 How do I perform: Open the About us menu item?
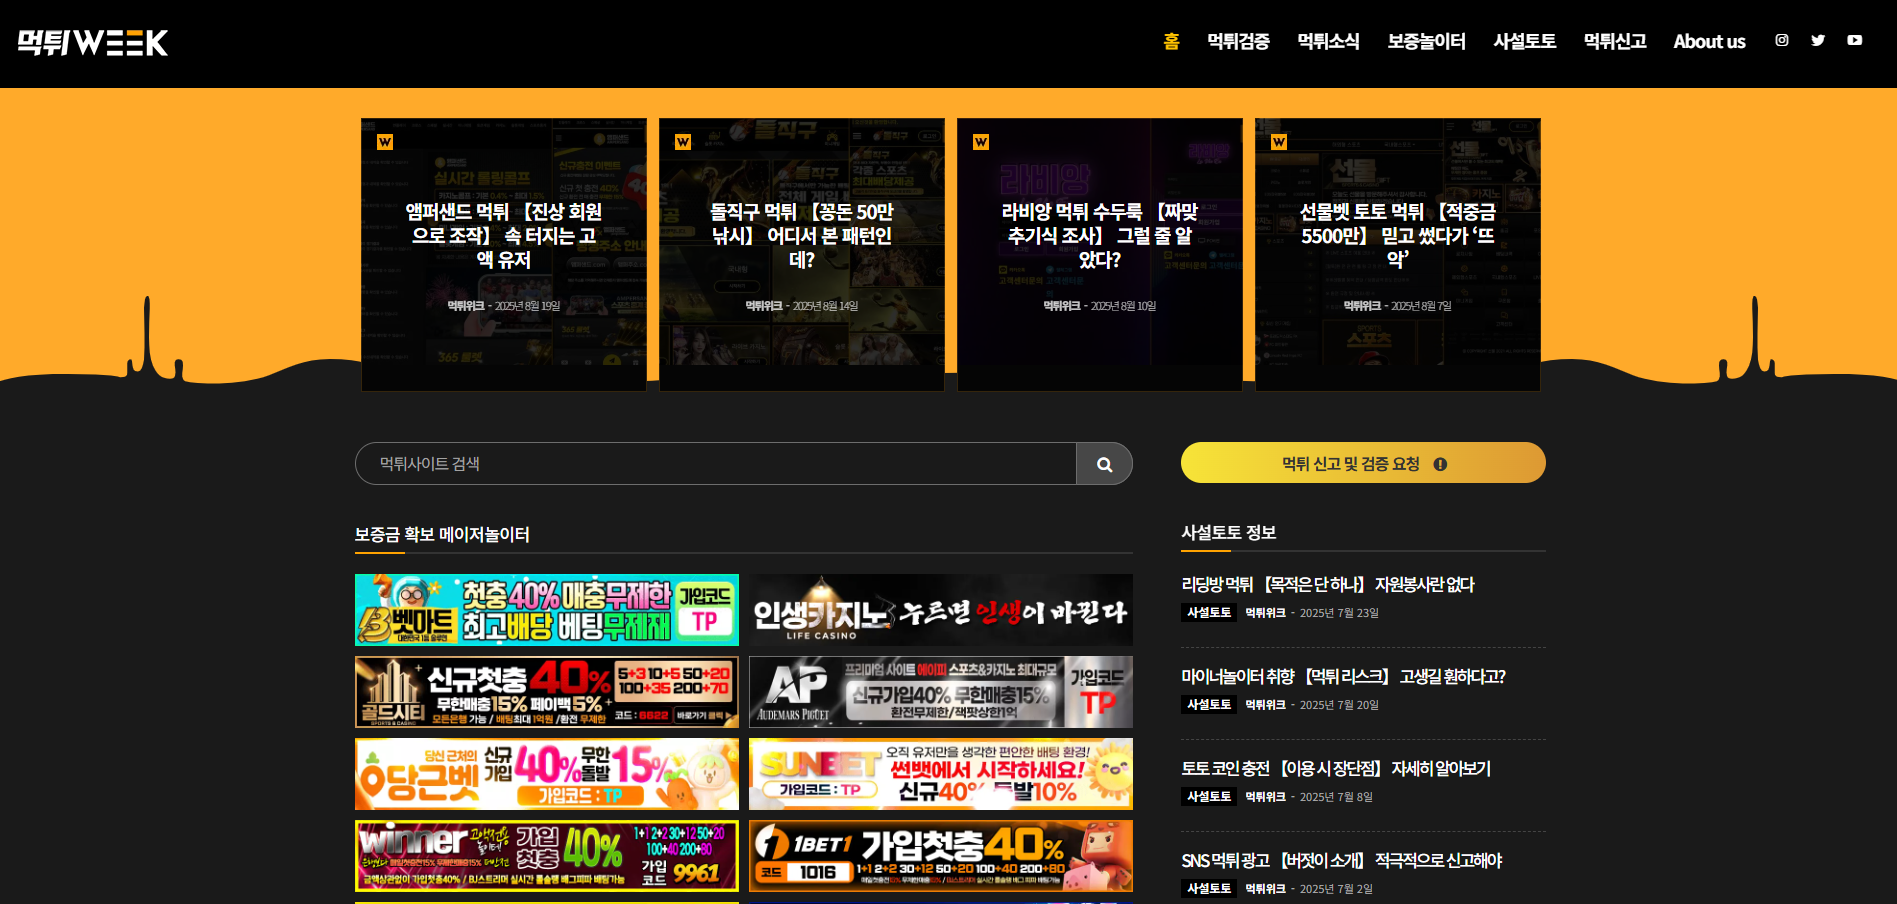click(x=1709, y=42)
